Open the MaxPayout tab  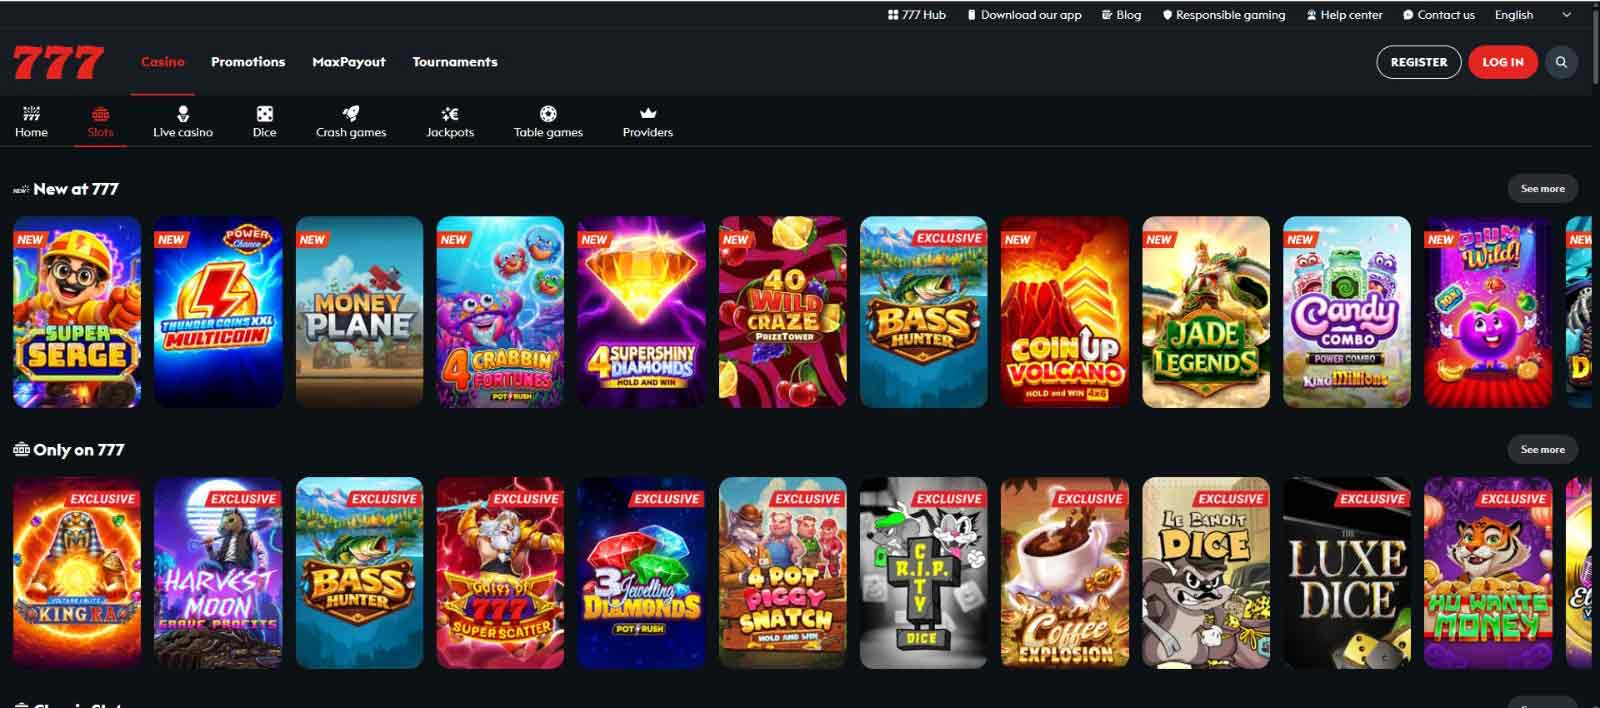coord(349,62)
